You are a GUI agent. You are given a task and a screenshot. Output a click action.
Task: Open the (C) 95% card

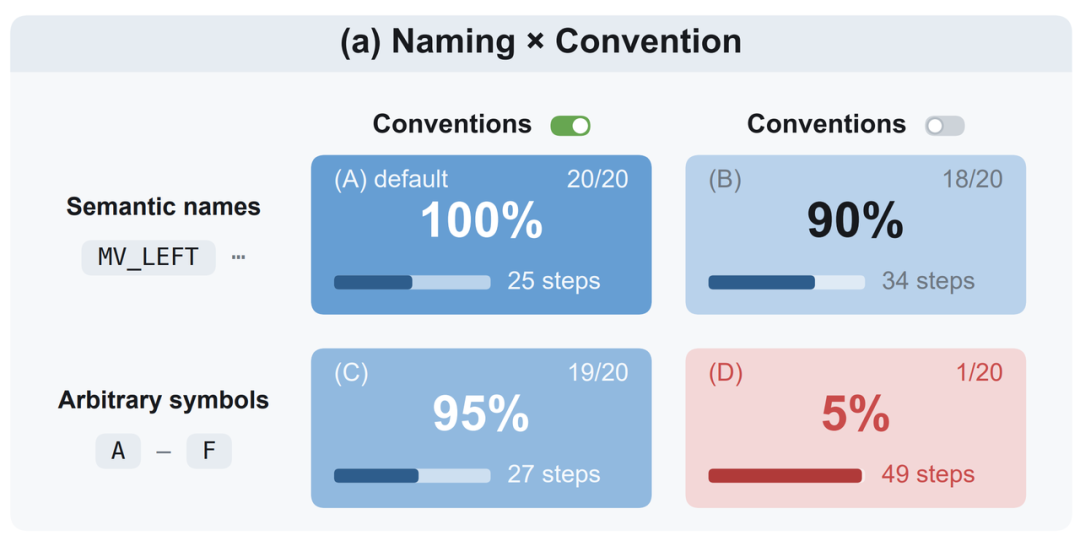click(481, 428)
